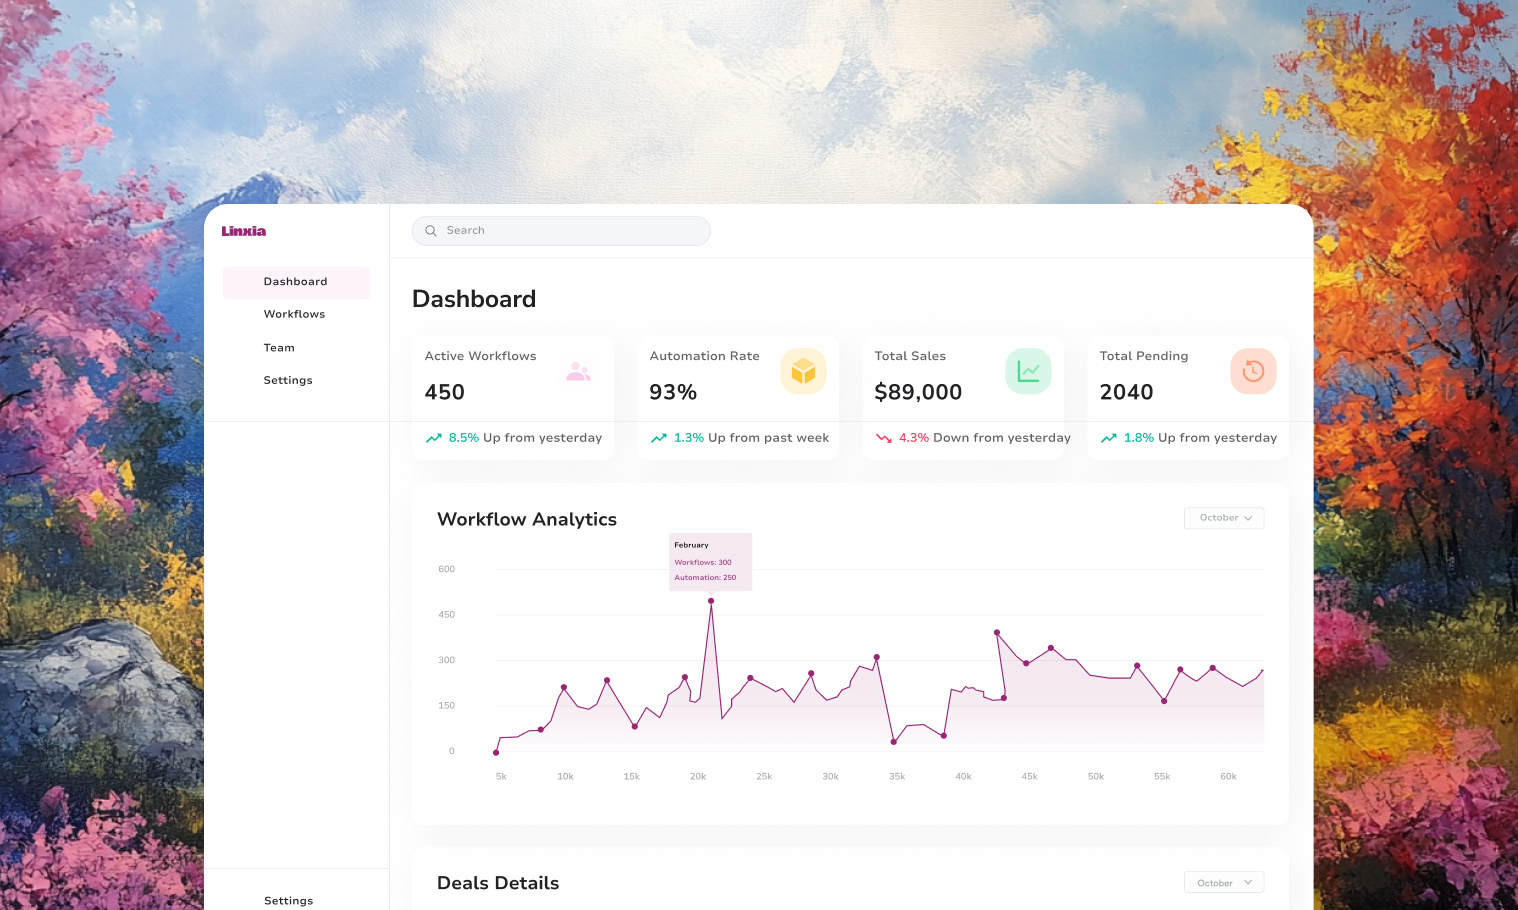Click the Linxia logo
This screenshot has width=1518, height=910.
pyautogui.click(x=243, y=231)
